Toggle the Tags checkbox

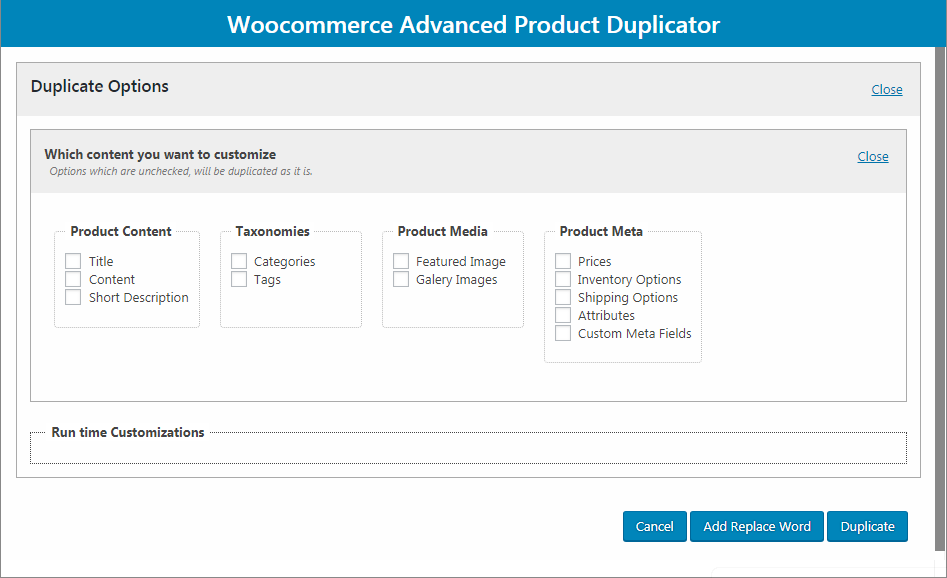pyautogui.click(x=239, y=279)
